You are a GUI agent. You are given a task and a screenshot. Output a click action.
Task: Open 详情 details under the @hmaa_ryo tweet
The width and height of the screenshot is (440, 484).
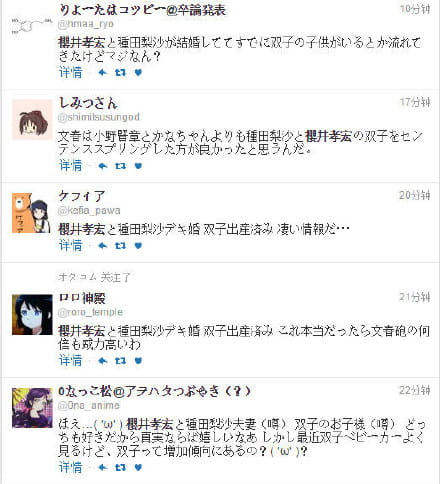click(70, 72)
